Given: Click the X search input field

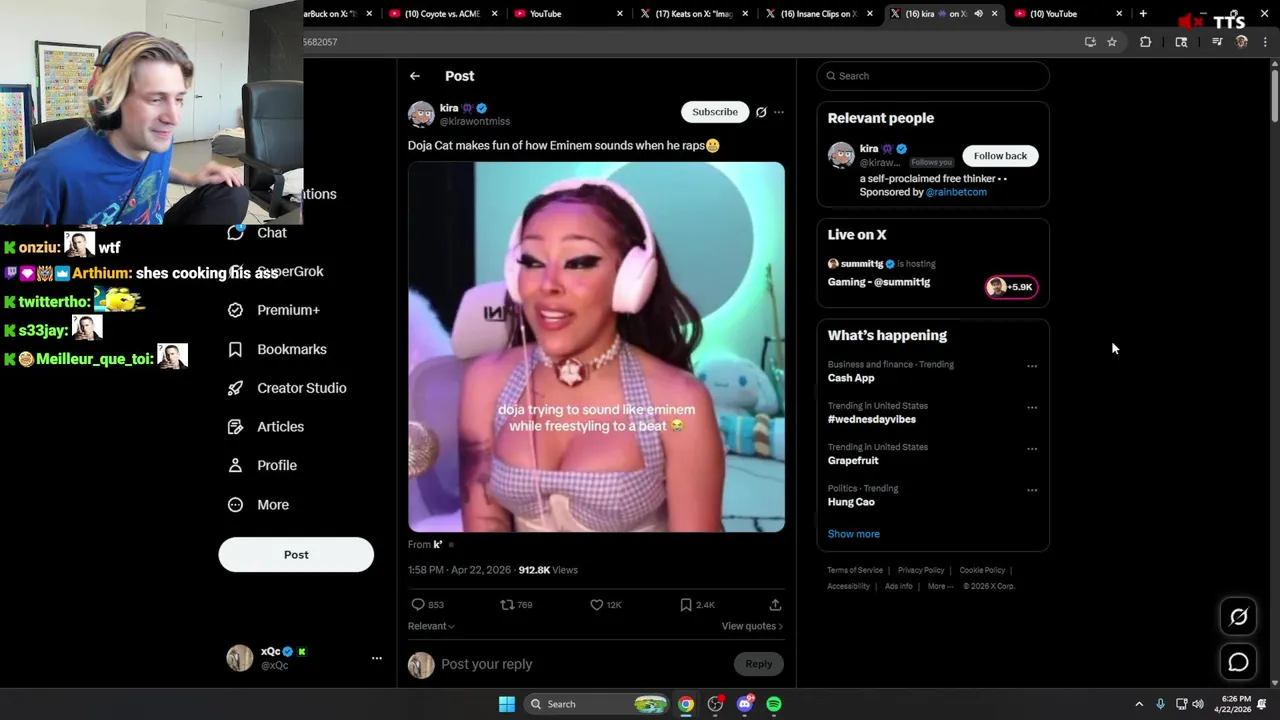Looking at the screenshot, I should pos(933,76).
